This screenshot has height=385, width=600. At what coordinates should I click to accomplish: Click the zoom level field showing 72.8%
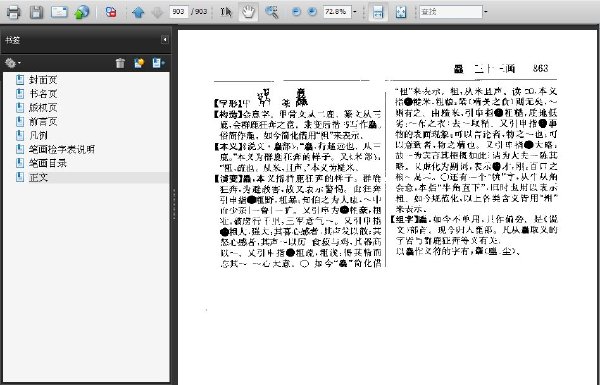pos(337,12)
